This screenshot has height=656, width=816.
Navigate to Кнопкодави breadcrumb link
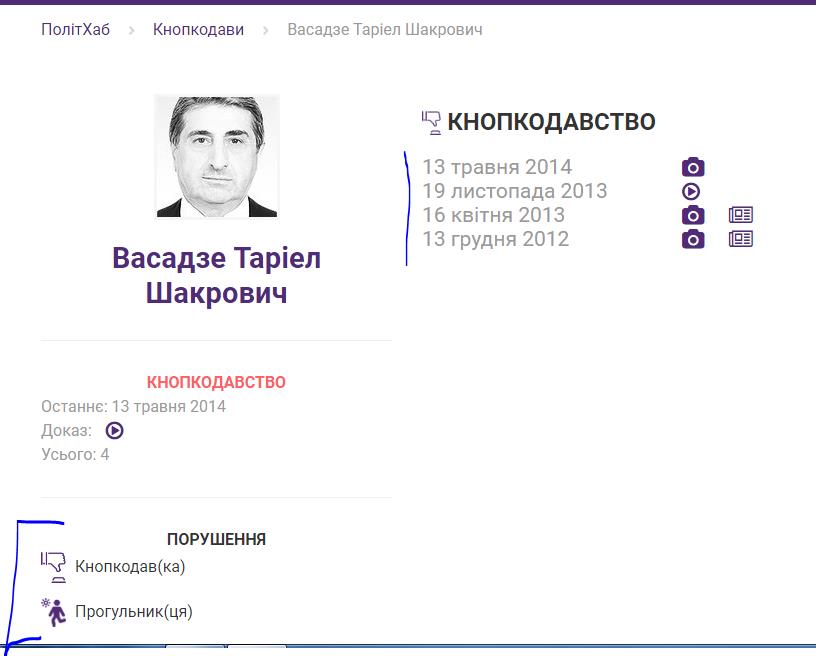(198, 30)
